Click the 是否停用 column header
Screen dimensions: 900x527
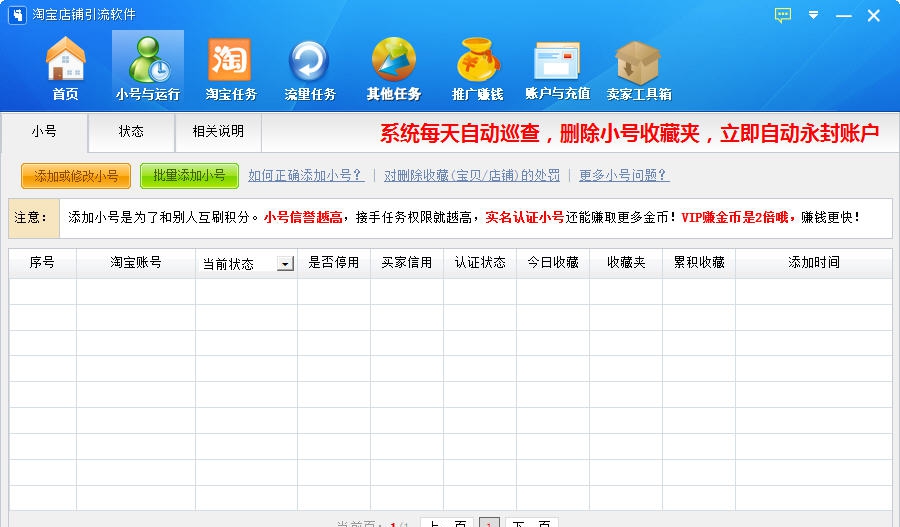(333, 263)
